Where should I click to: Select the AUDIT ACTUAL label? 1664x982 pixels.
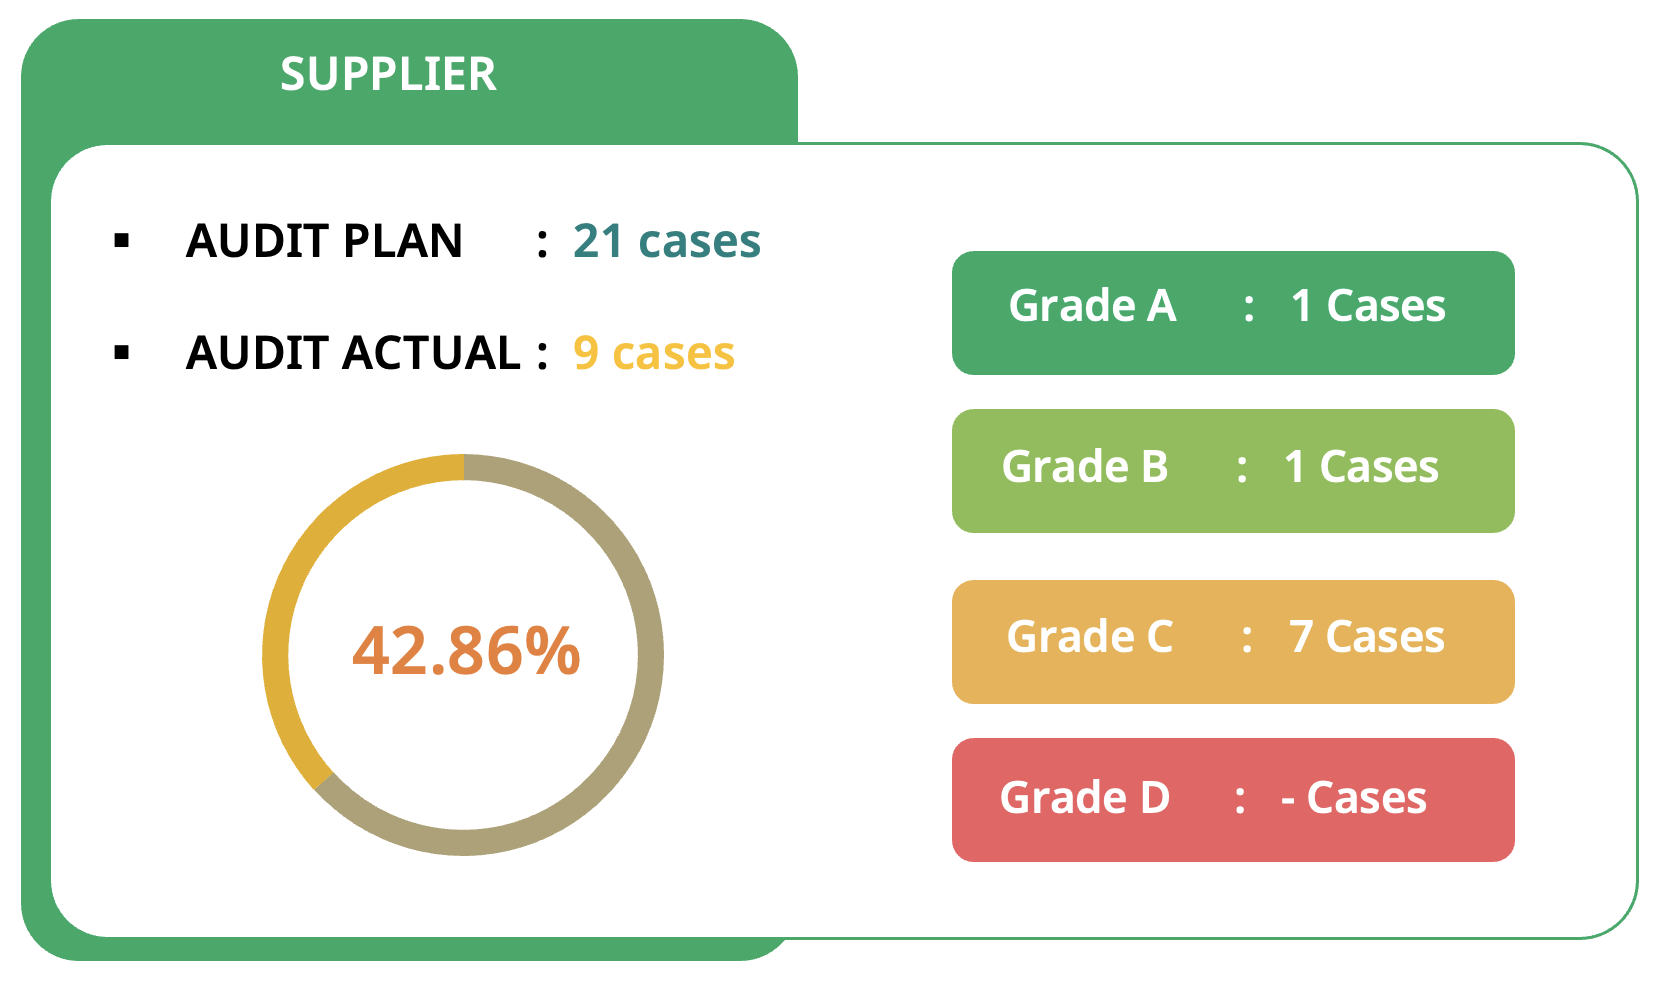[352, 353]
